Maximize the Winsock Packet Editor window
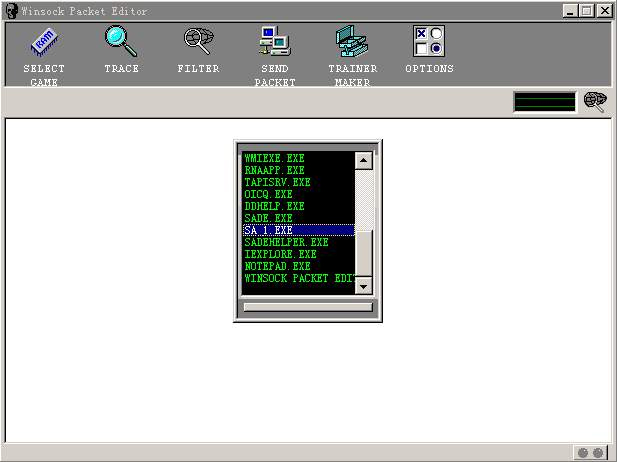The width and height of the screenshot is (617, 462). coord(587,11)
